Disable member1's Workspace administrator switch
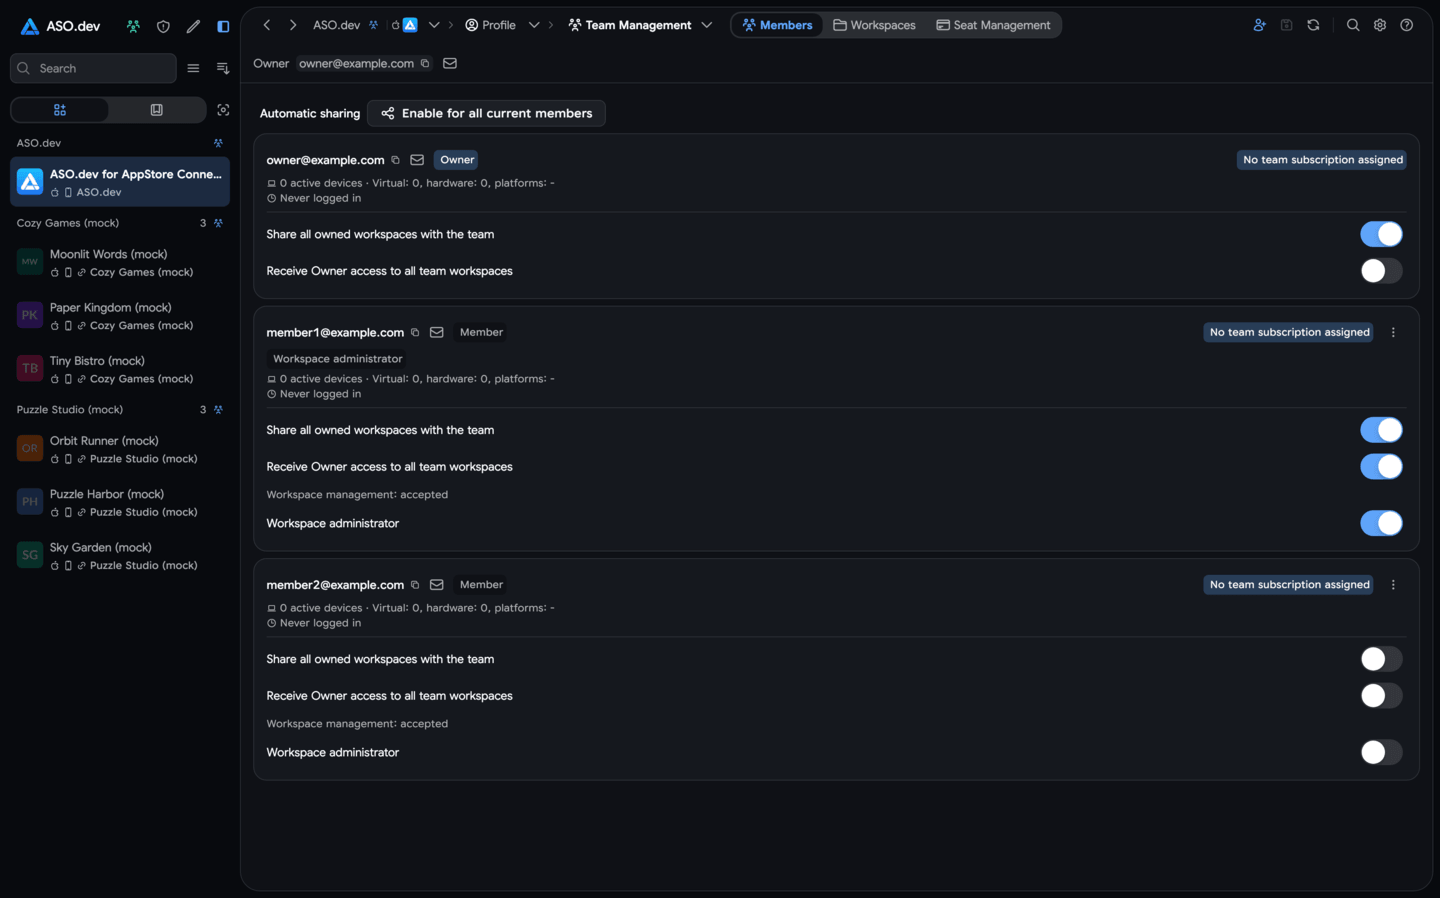 (1381, 523)
